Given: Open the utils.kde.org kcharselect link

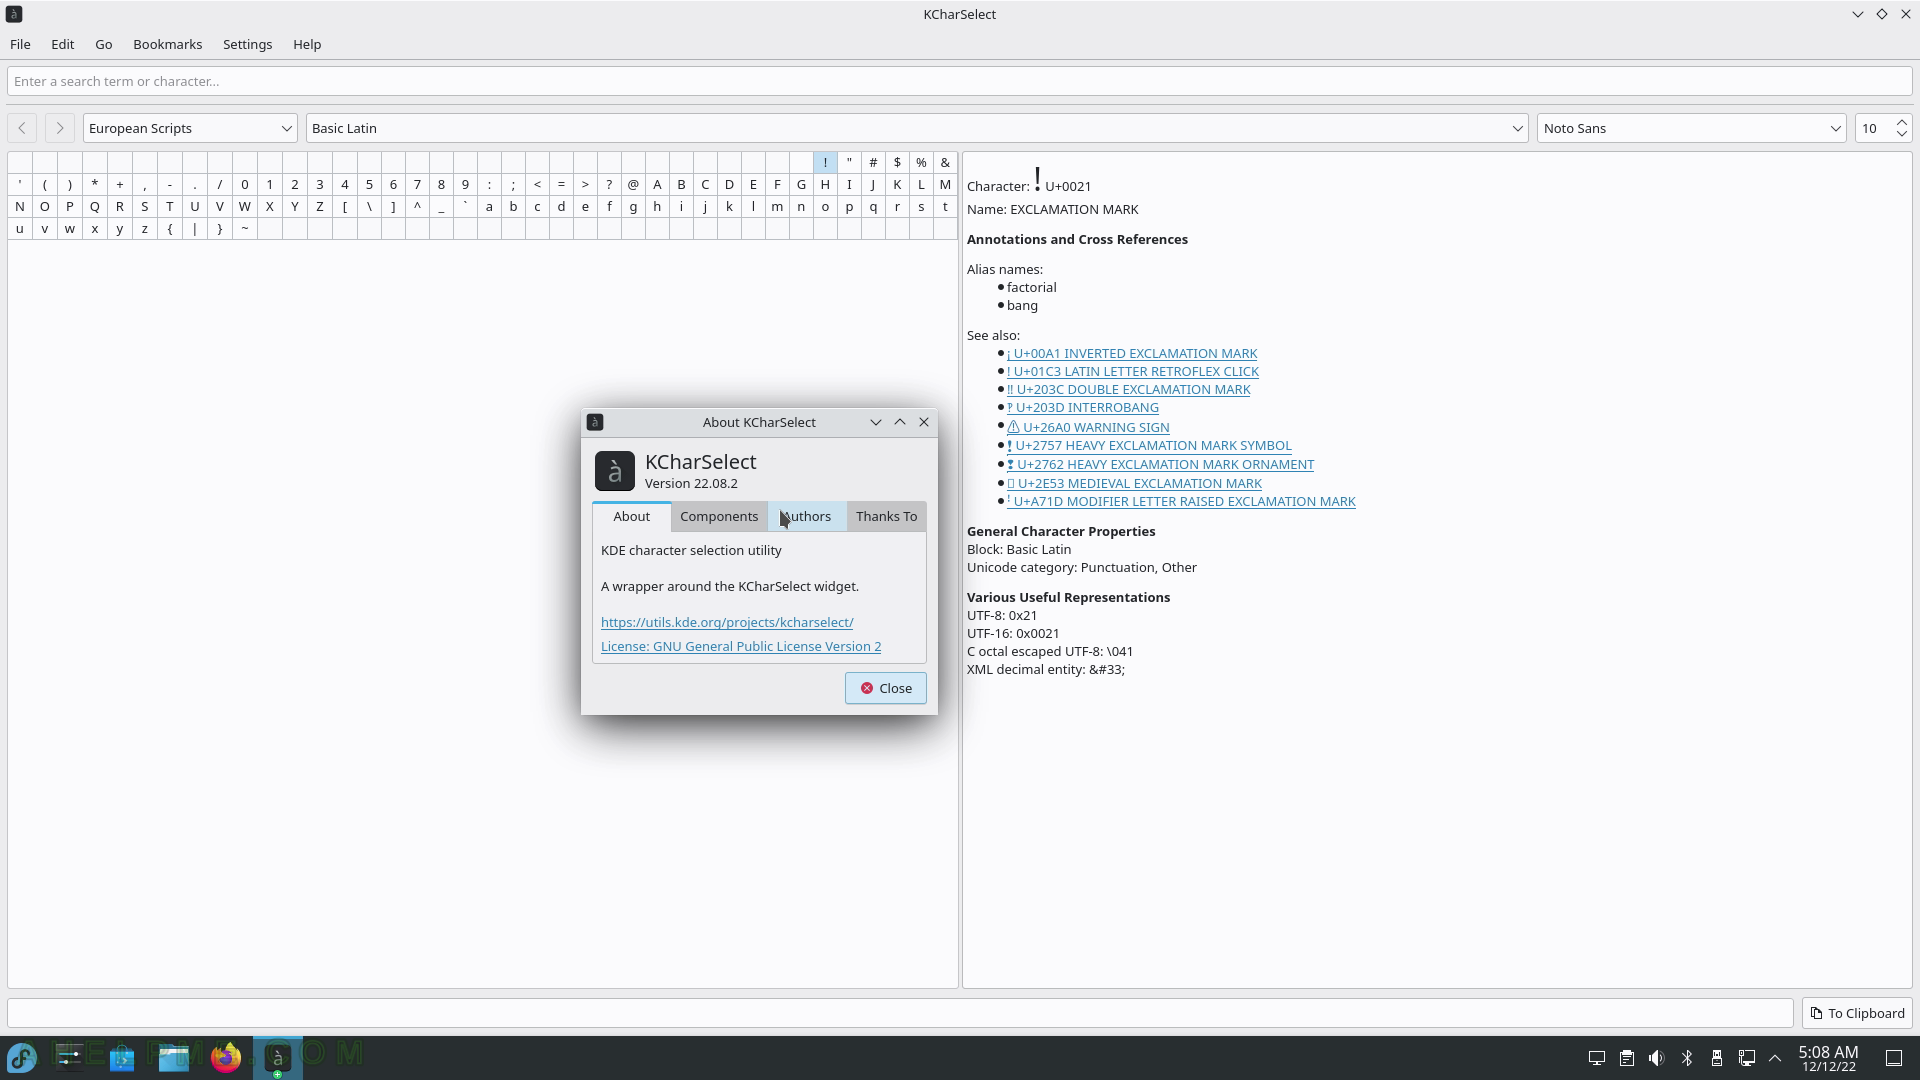Looking at the screenshot, I should point(727,622).
